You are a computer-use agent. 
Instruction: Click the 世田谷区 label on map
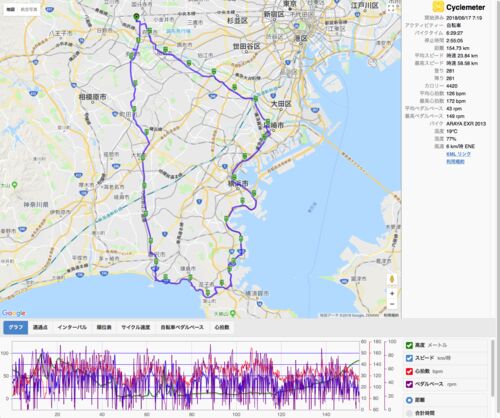pos(247,47)
